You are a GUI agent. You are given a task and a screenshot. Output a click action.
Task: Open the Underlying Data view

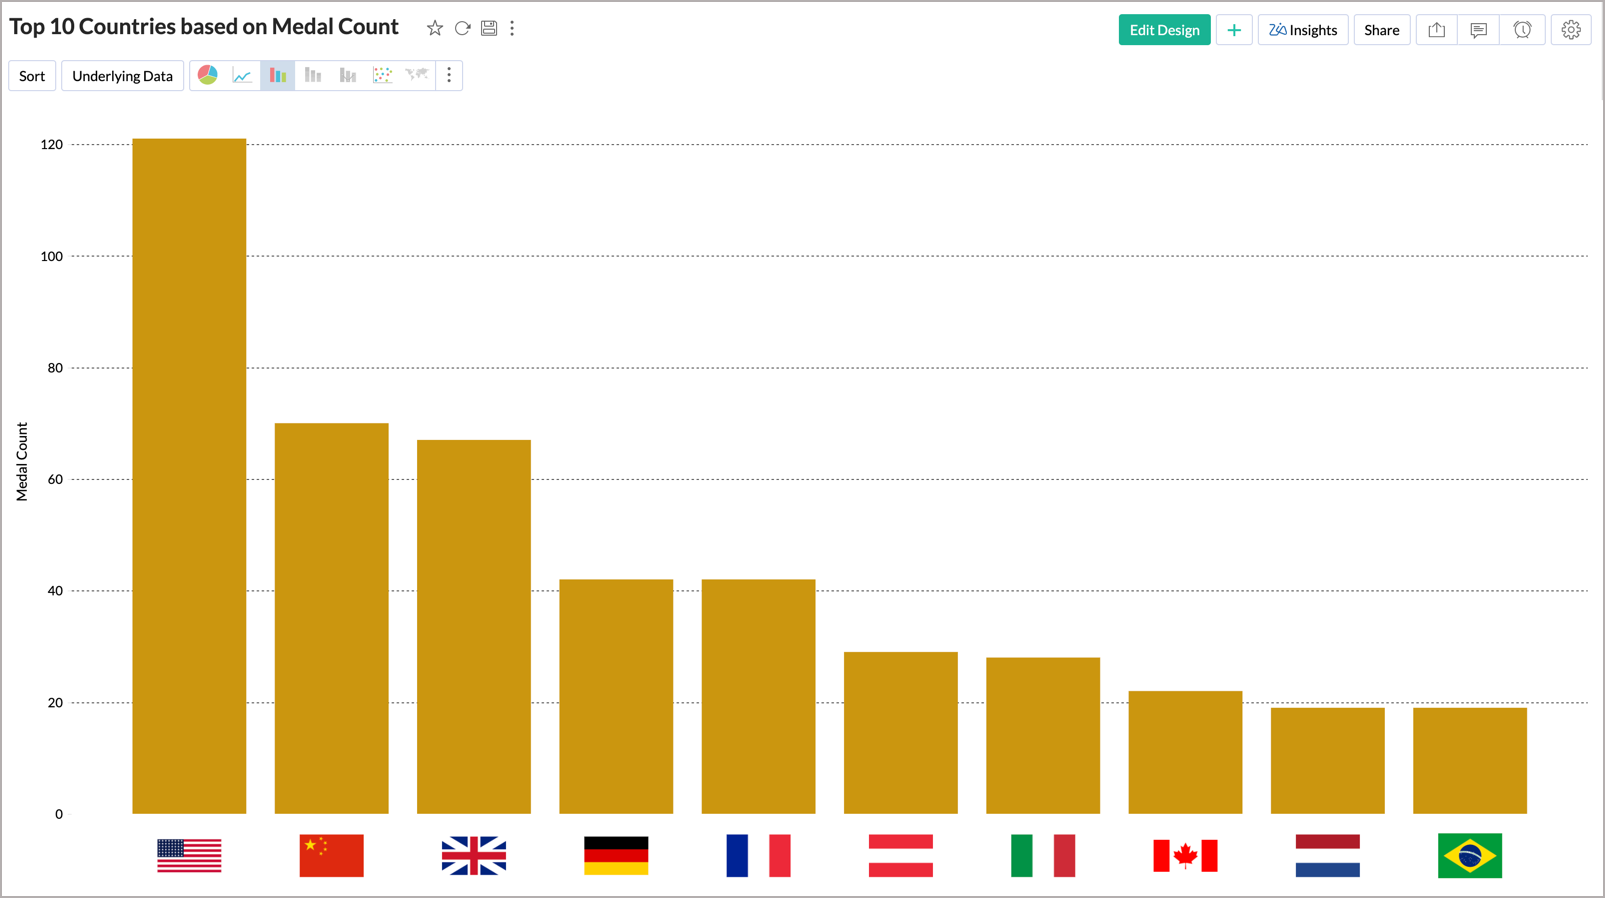pos(122,76)
